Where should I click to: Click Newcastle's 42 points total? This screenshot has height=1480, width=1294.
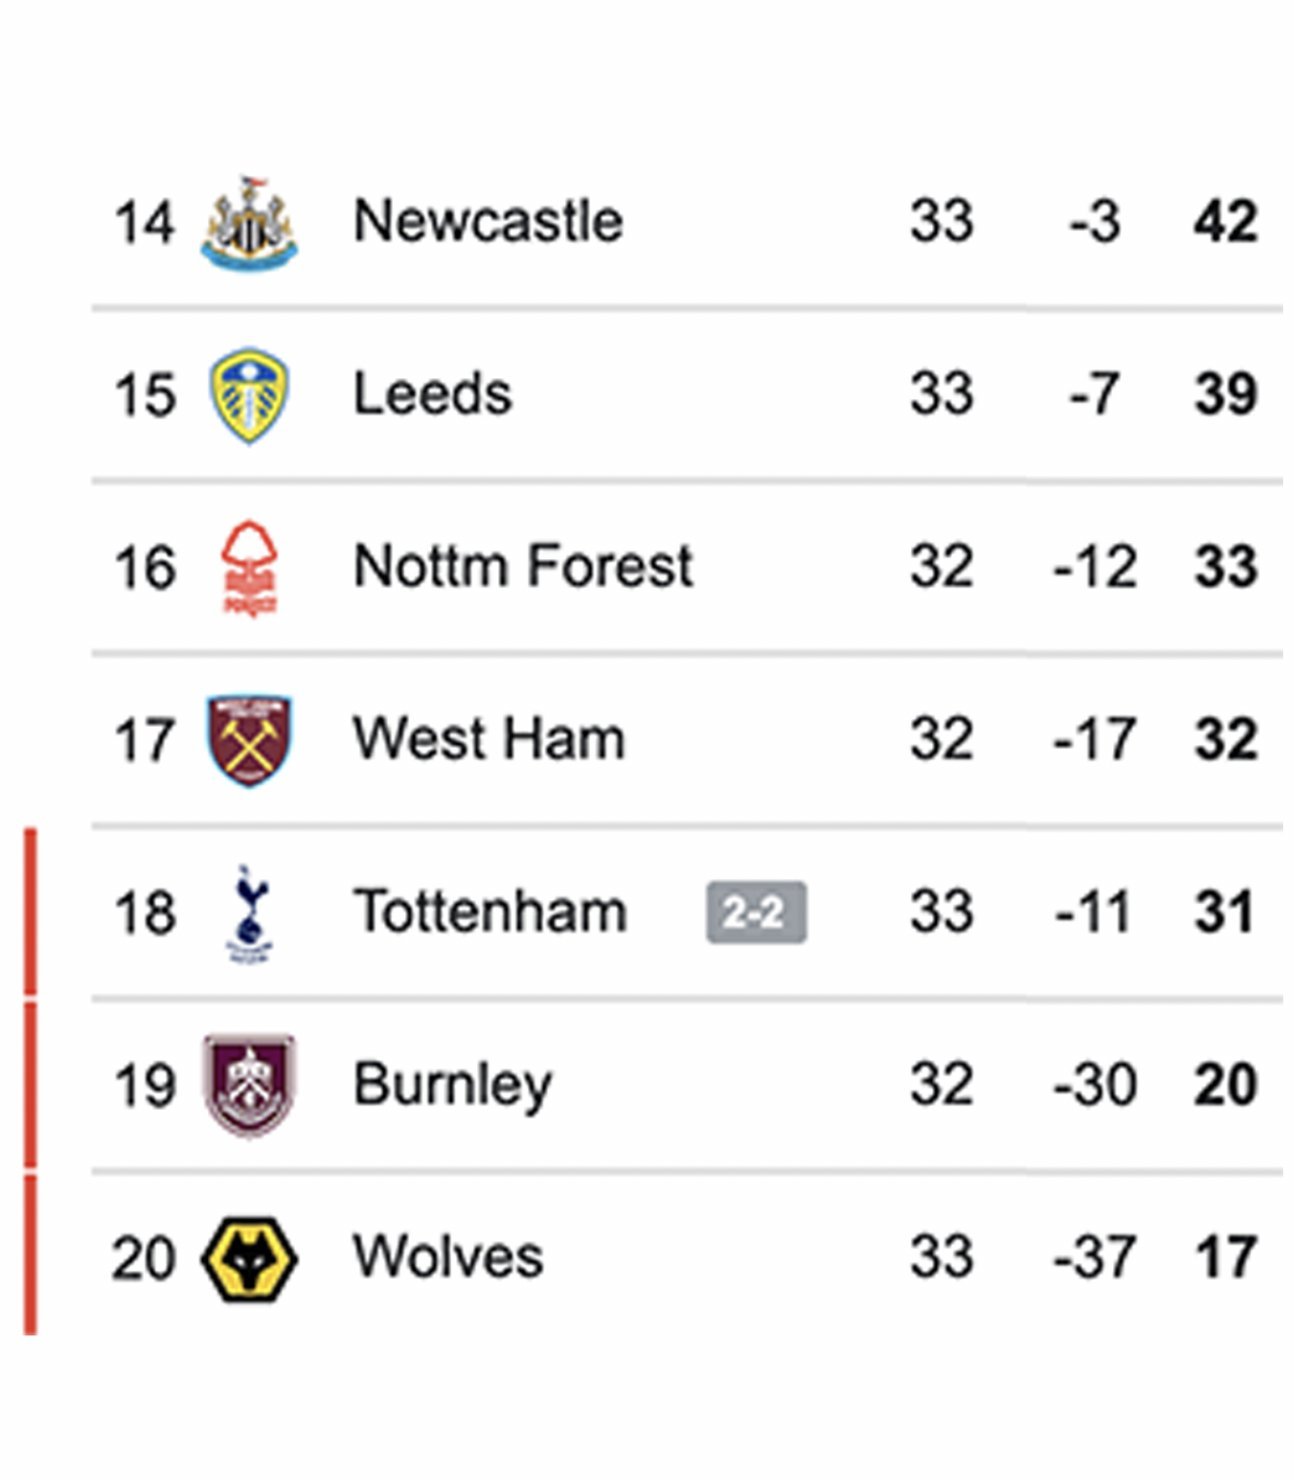coord(1225,221)
